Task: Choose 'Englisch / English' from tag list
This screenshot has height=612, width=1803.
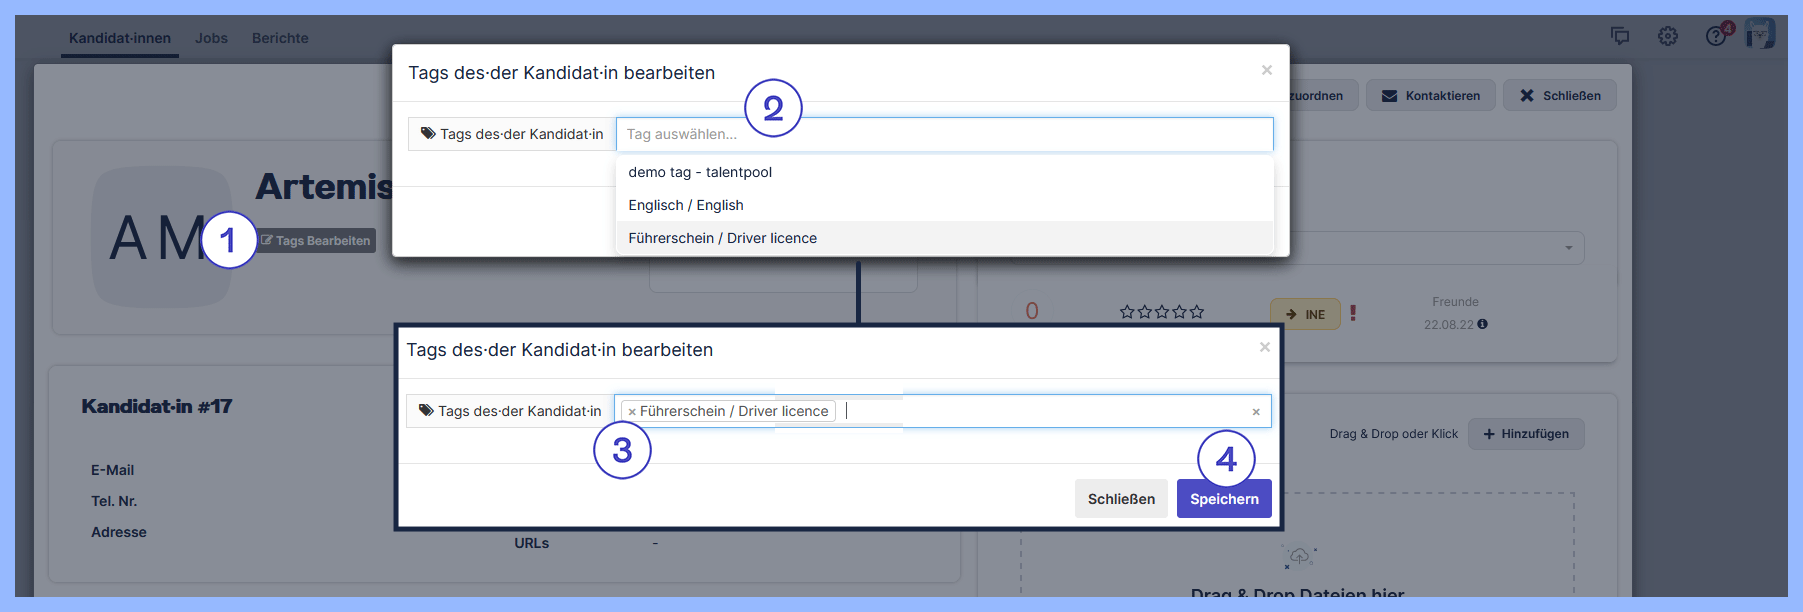Action: (686, 205)
